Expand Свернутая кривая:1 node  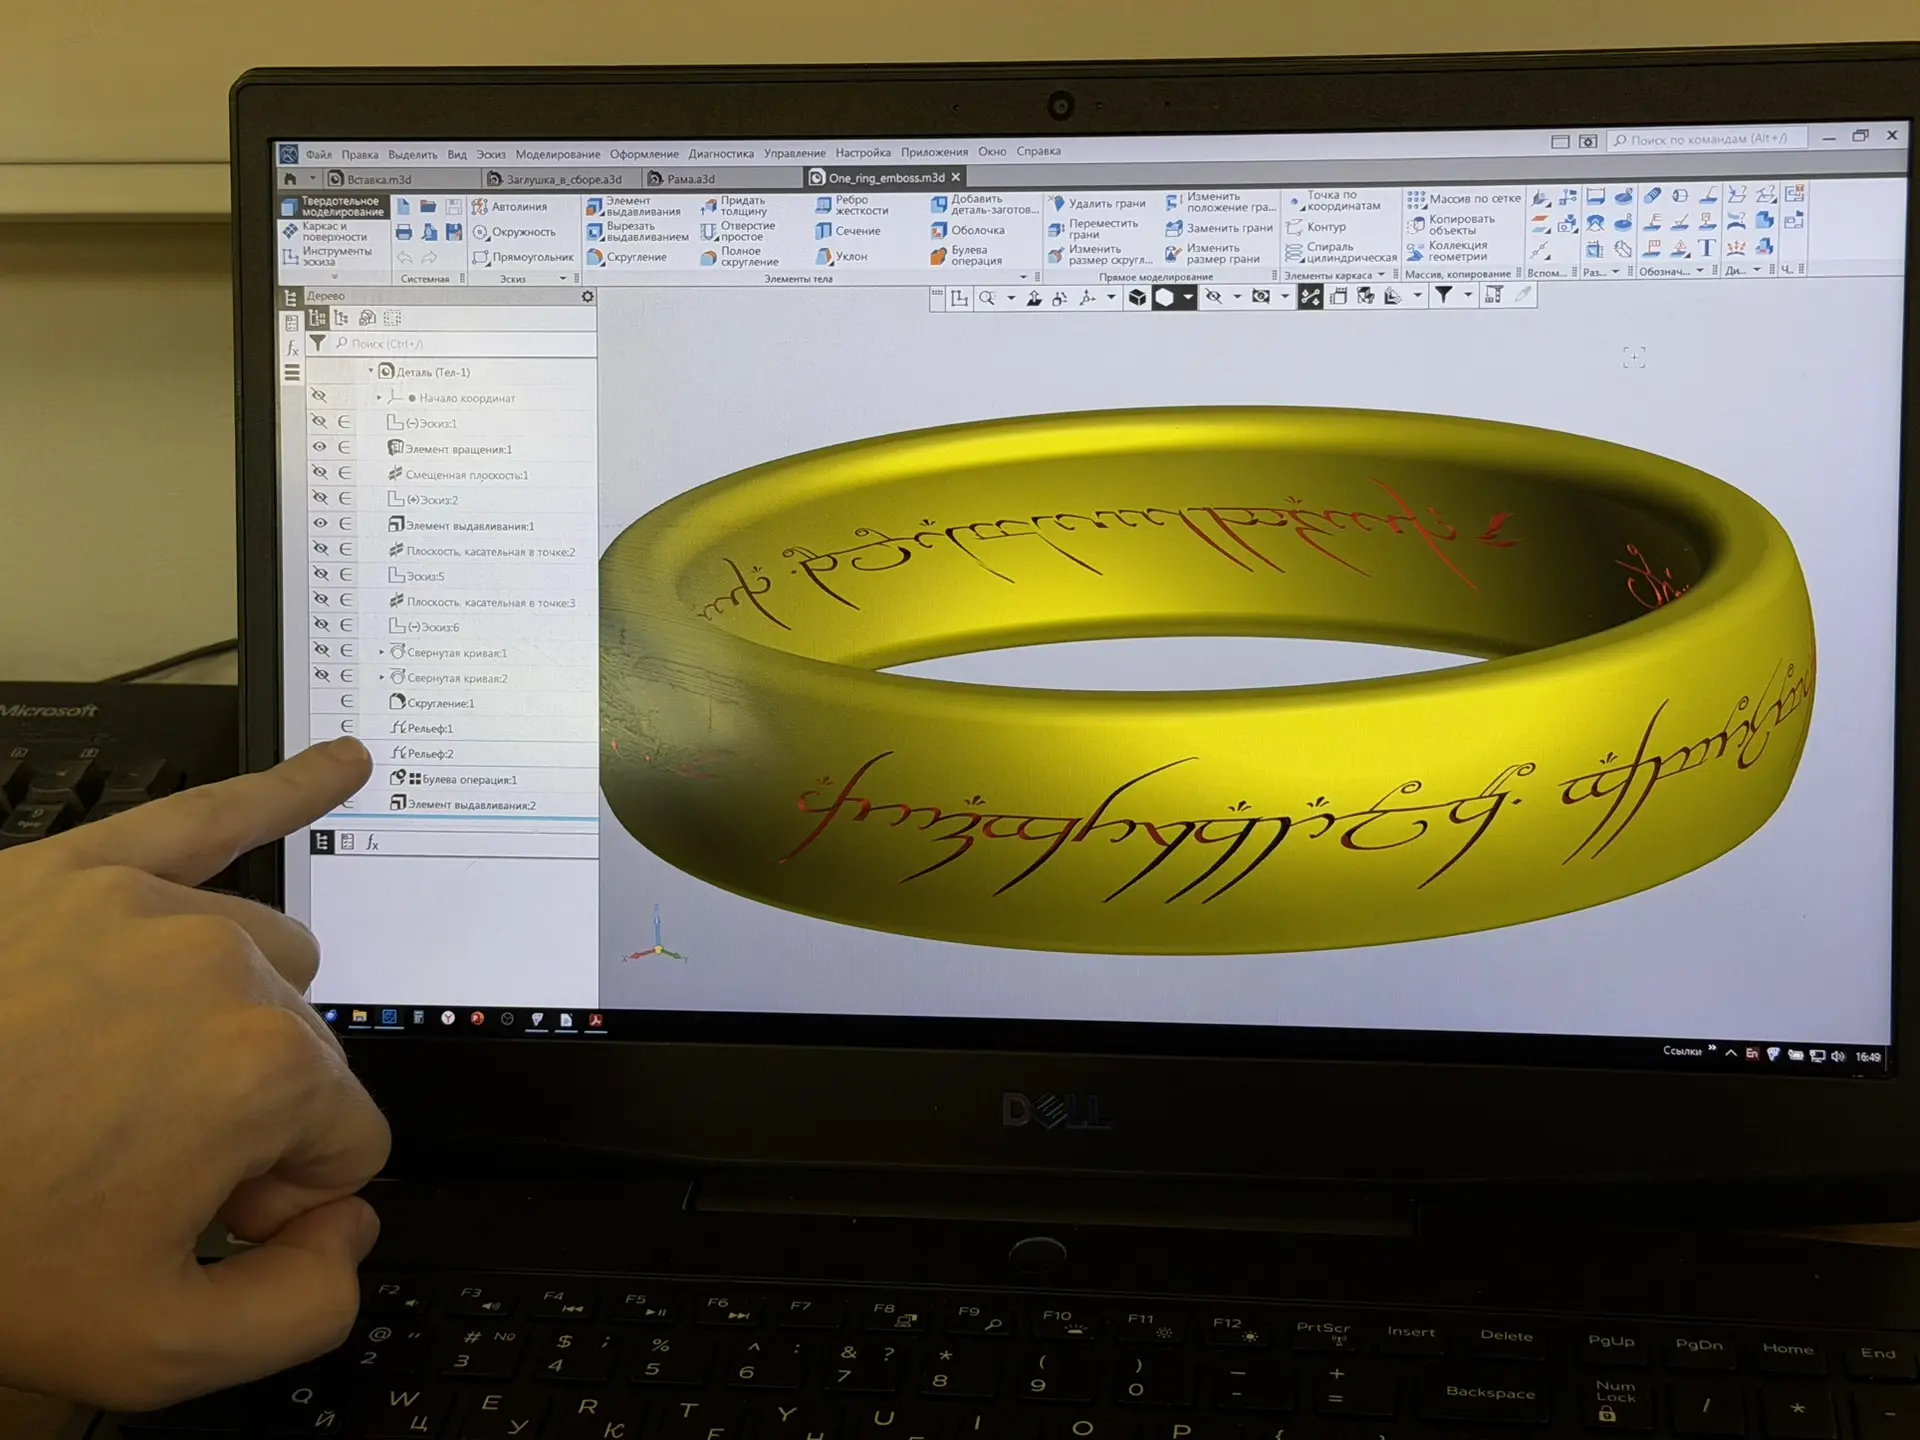tap(382, 653)
